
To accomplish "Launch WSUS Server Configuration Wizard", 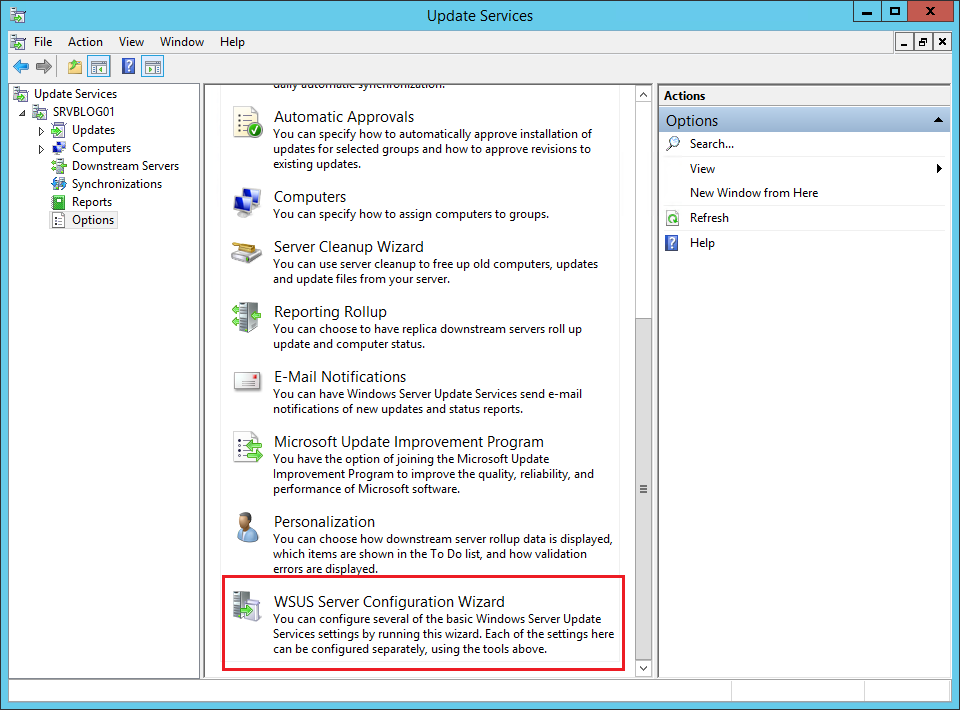I will (x=389, y=602).
